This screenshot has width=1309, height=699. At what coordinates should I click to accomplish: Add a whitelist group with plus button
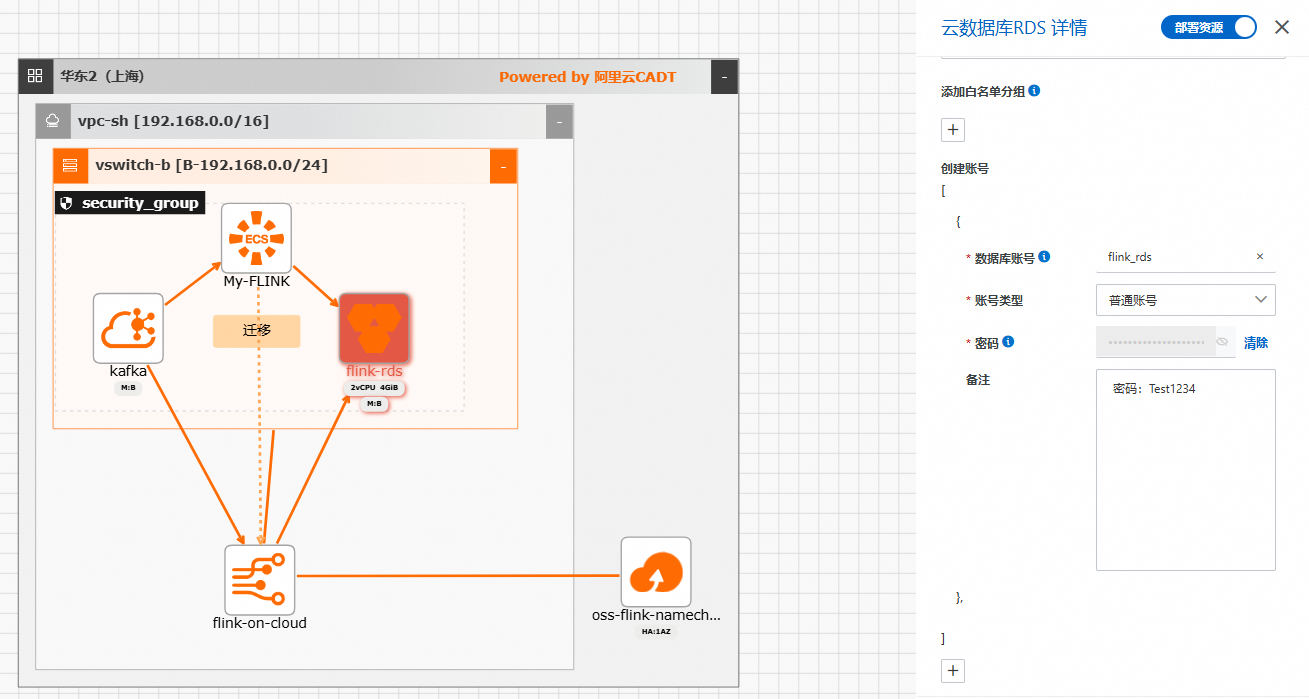[953, 130]
